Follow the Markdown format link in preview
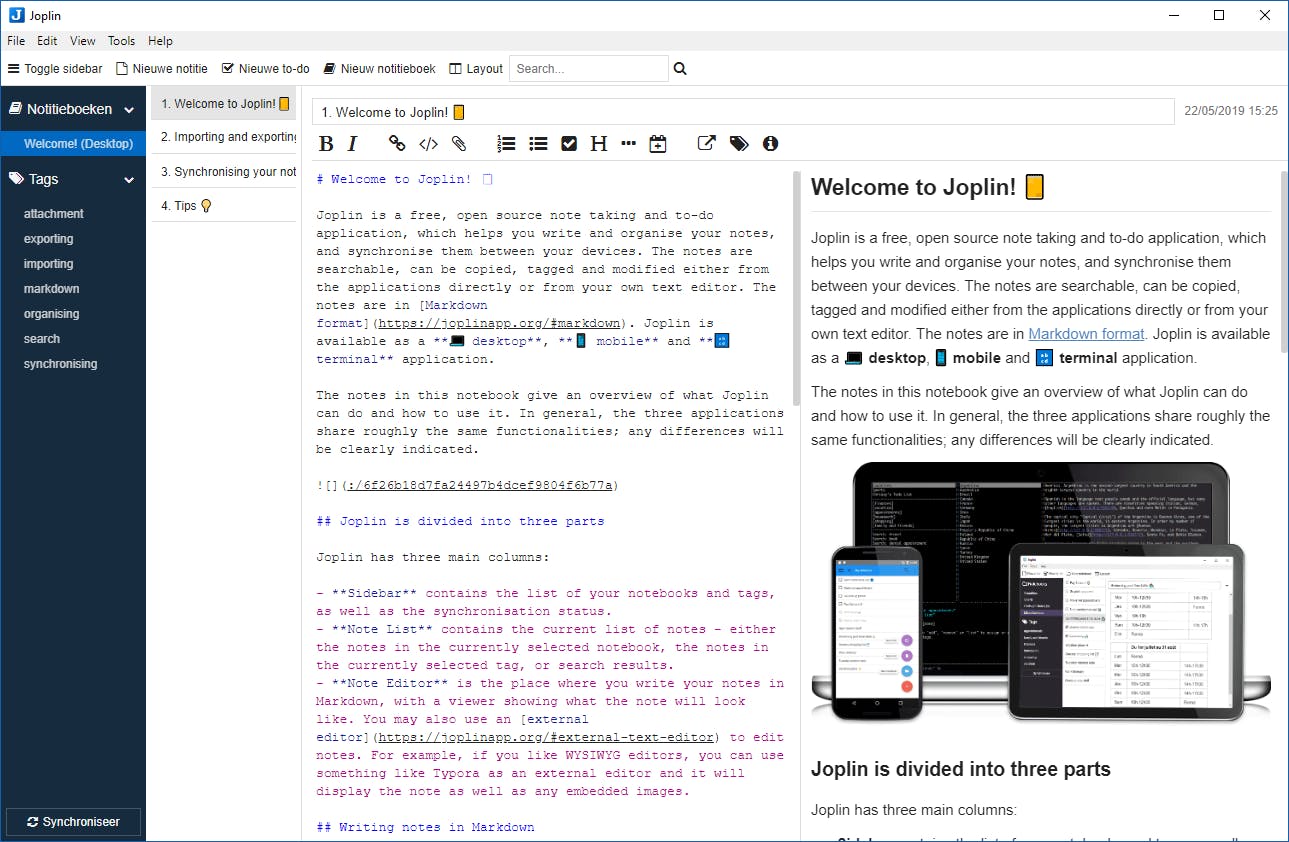1289x842 pixels. pyautogui.click(x=1085, y=334)
